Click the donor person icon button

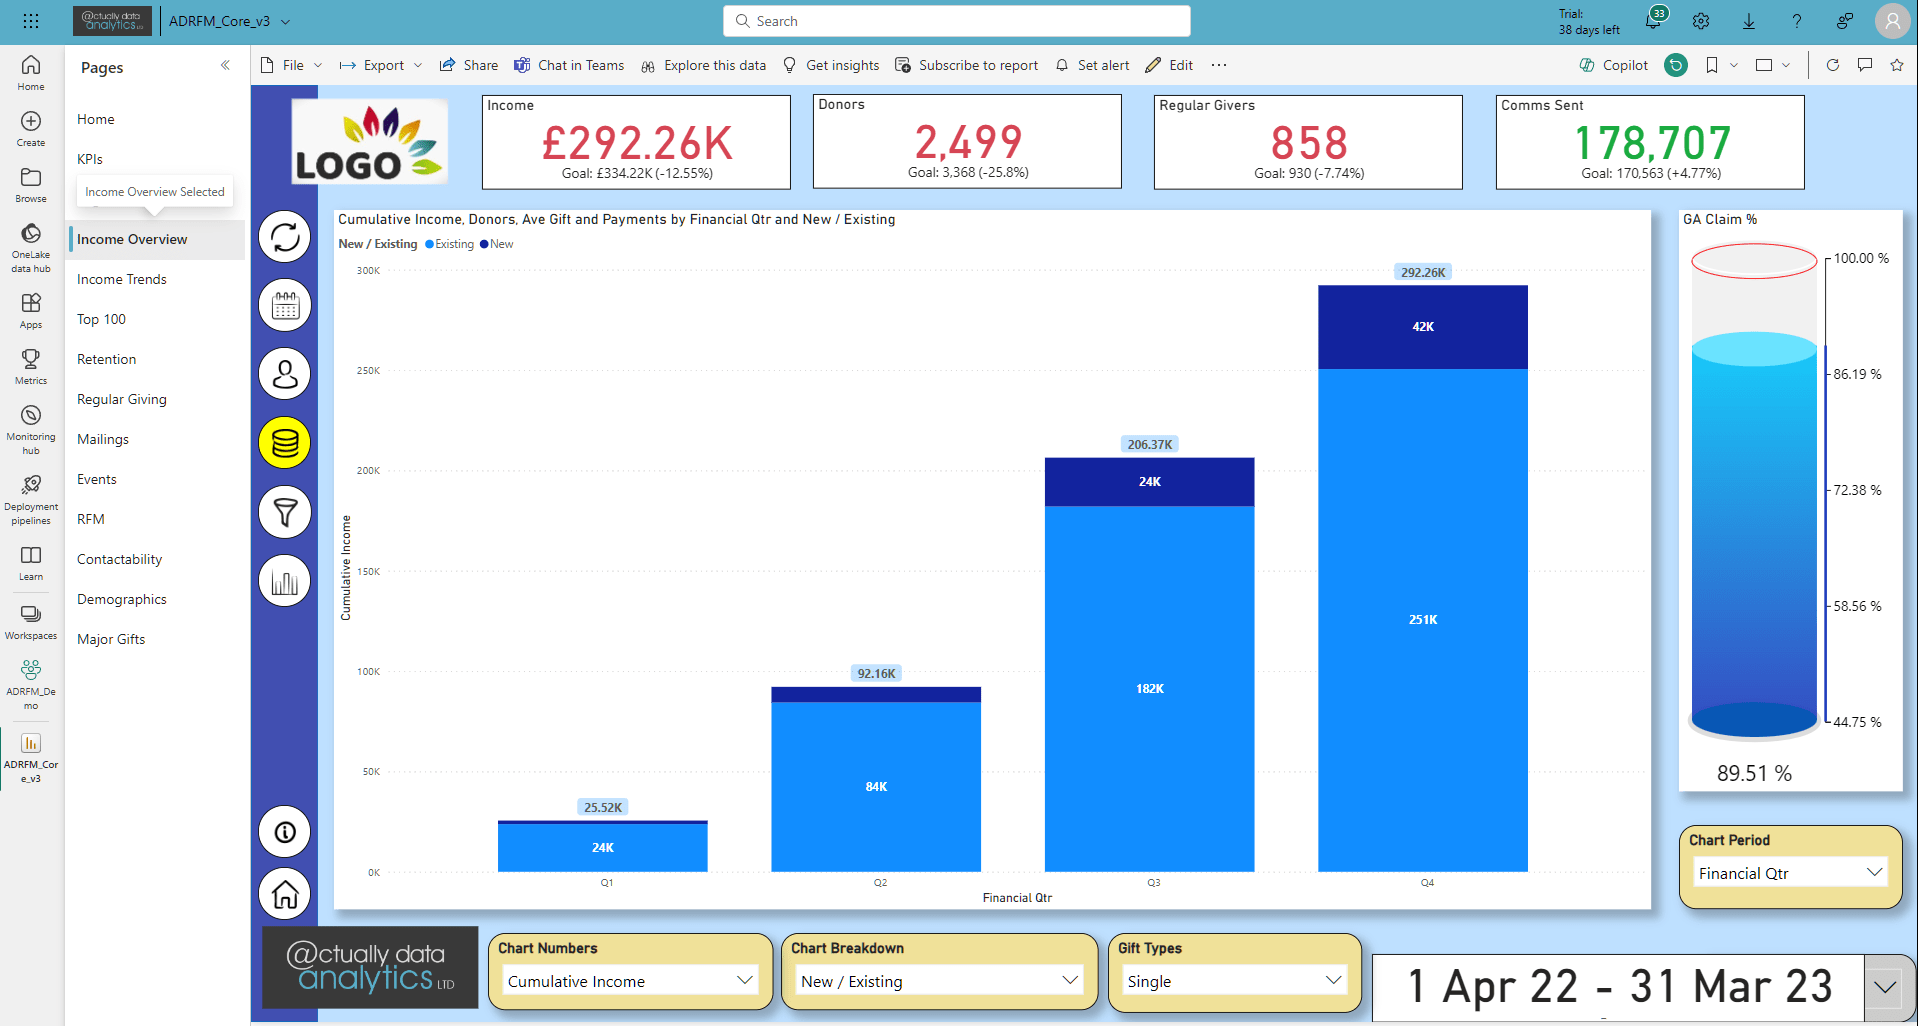285,374
